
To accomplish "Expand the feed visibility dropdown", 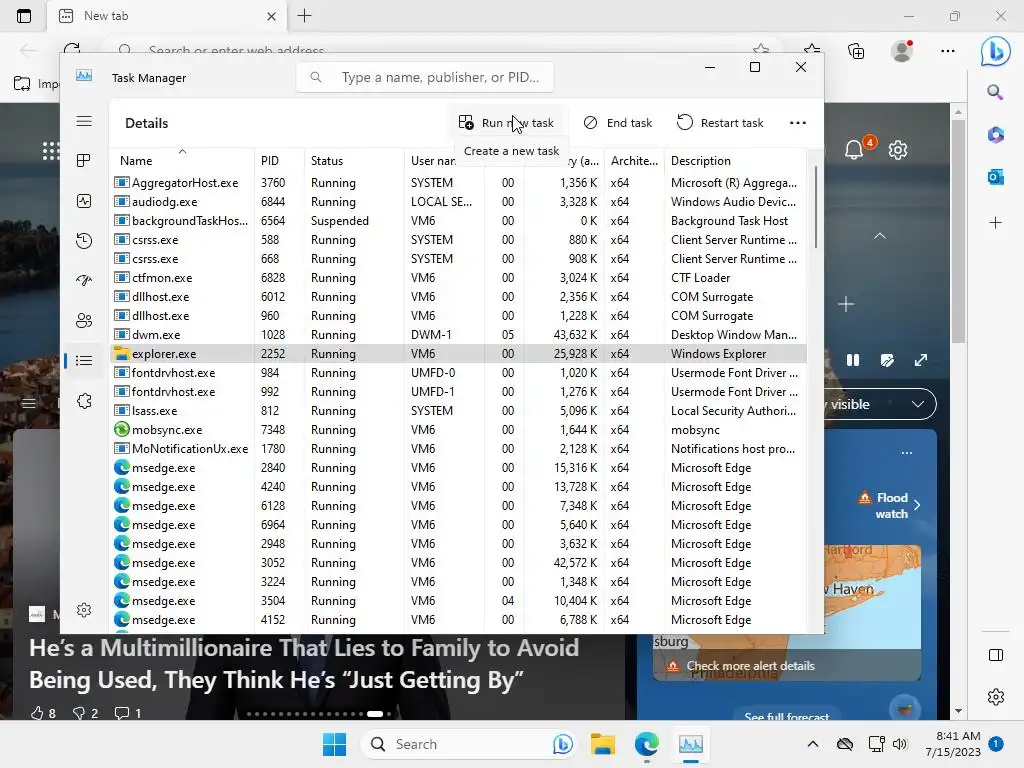I will pos(917,404).
